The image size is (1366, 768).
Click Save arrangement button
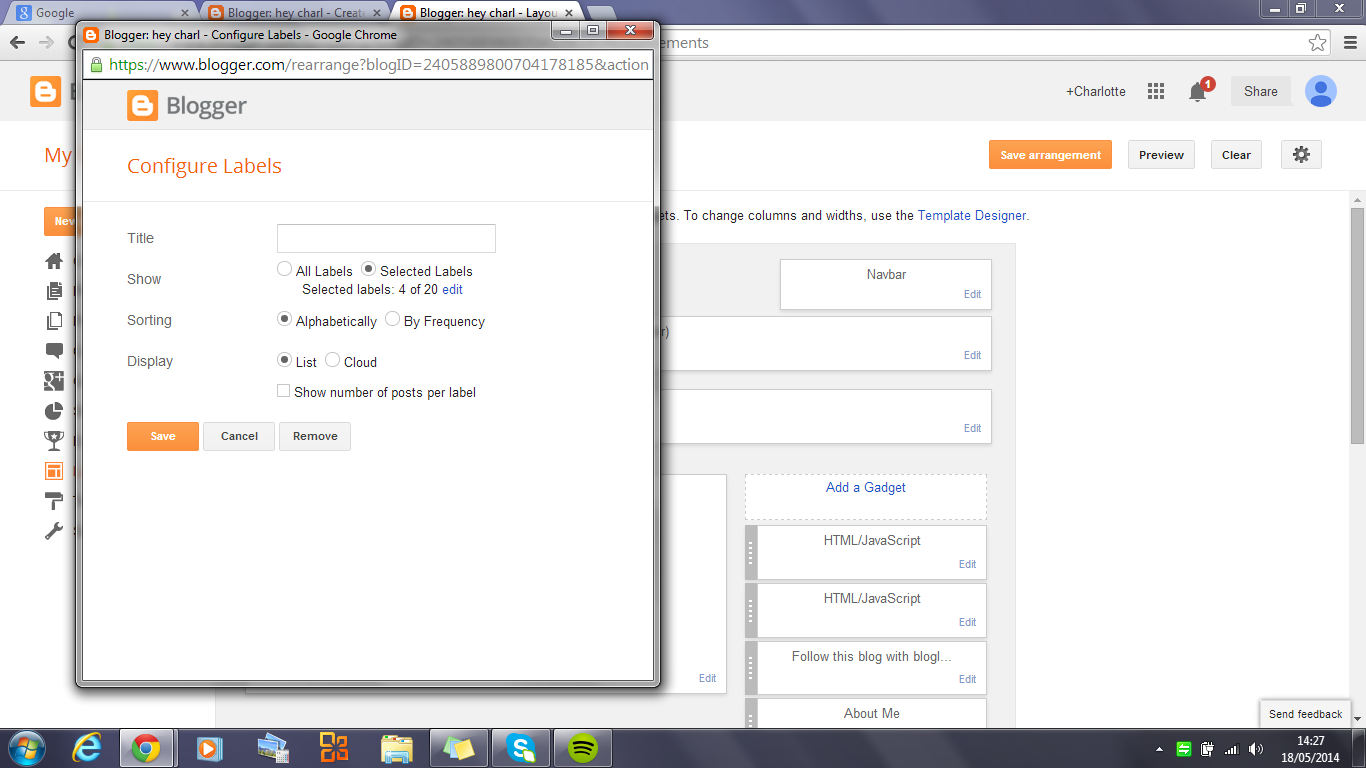pyautogui.click(x=1050, y=155)
